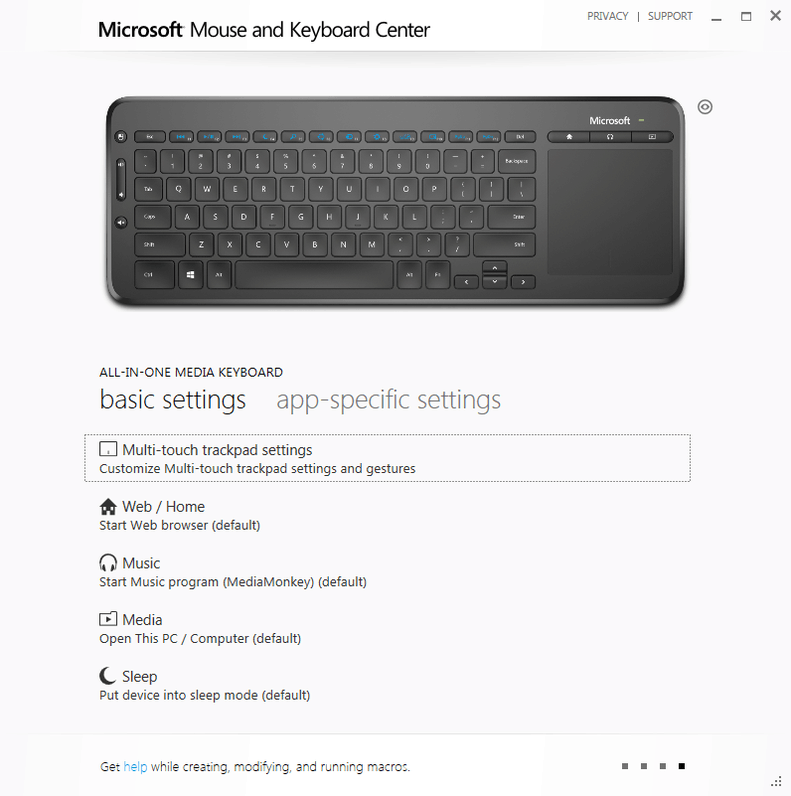Click the Music headphones icon

pyautogui.click(x=108, y=563)
